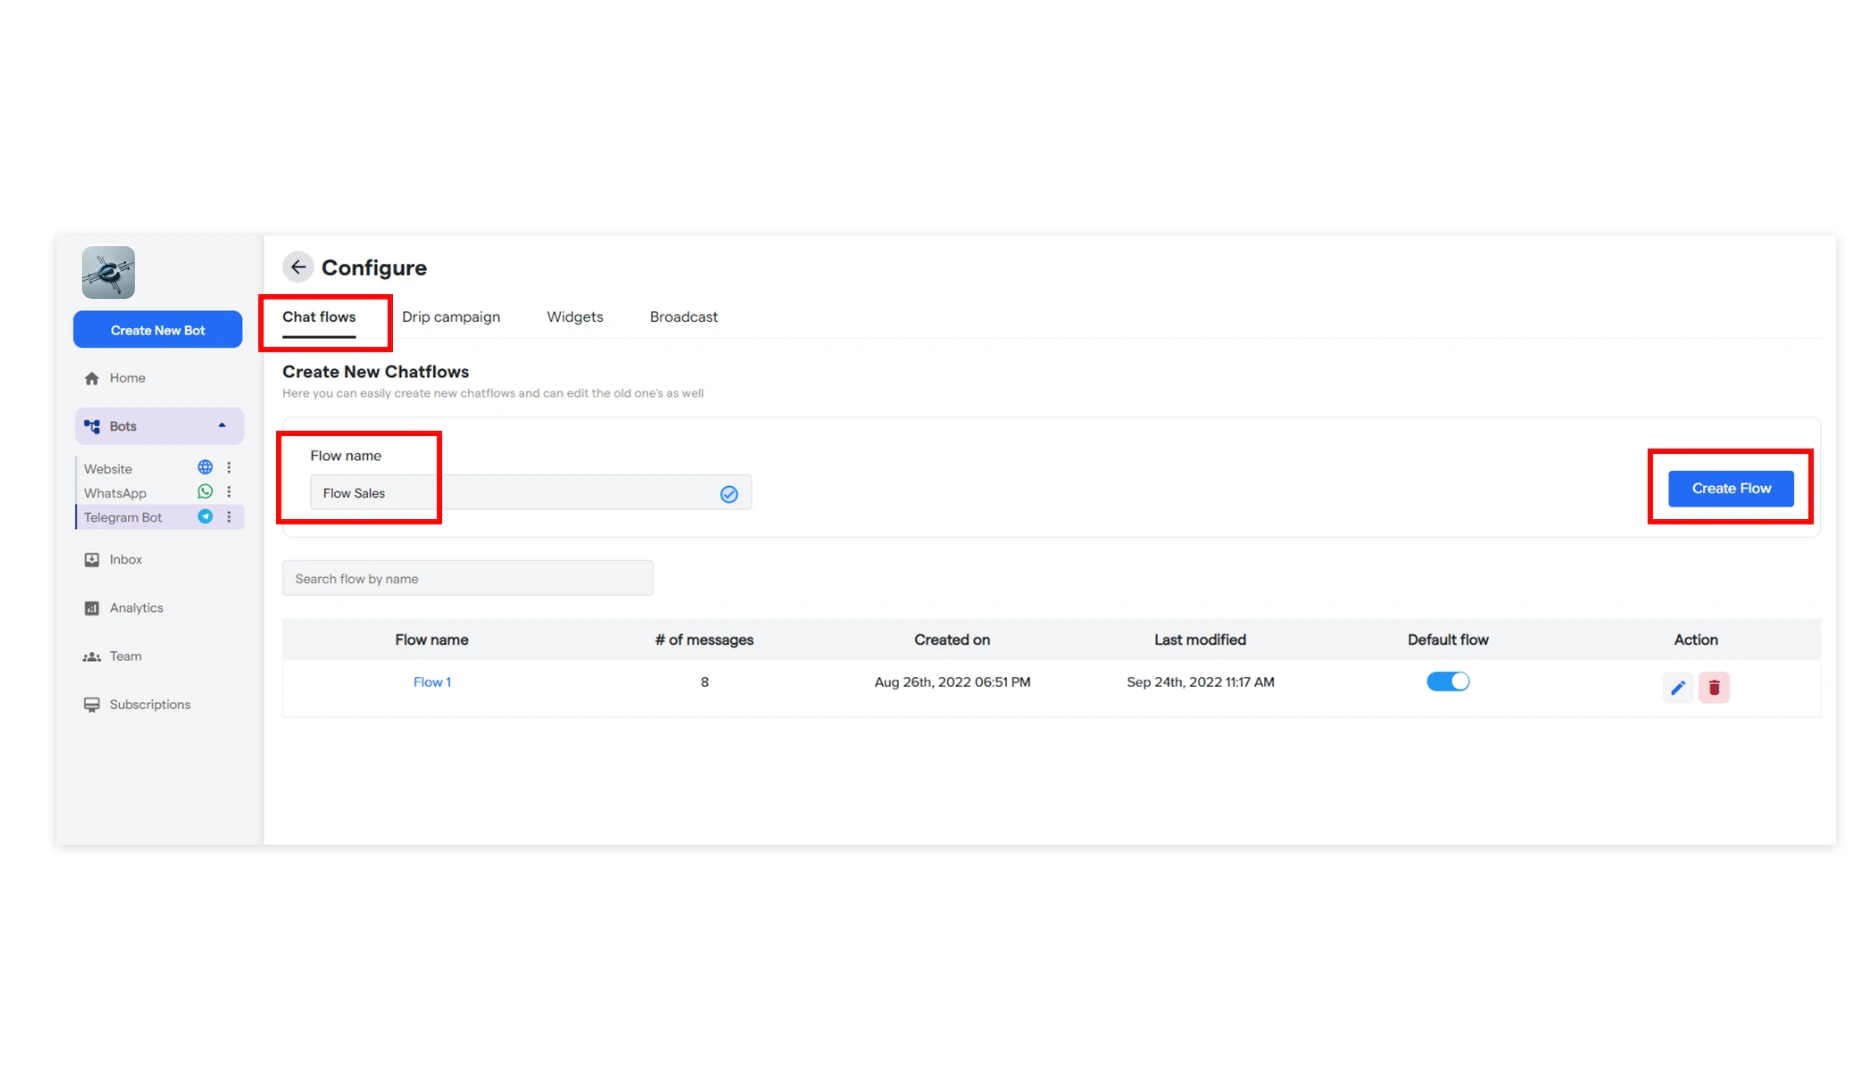
Task: Click the checkmark icon in Flow name field
Action: [729, 494]
